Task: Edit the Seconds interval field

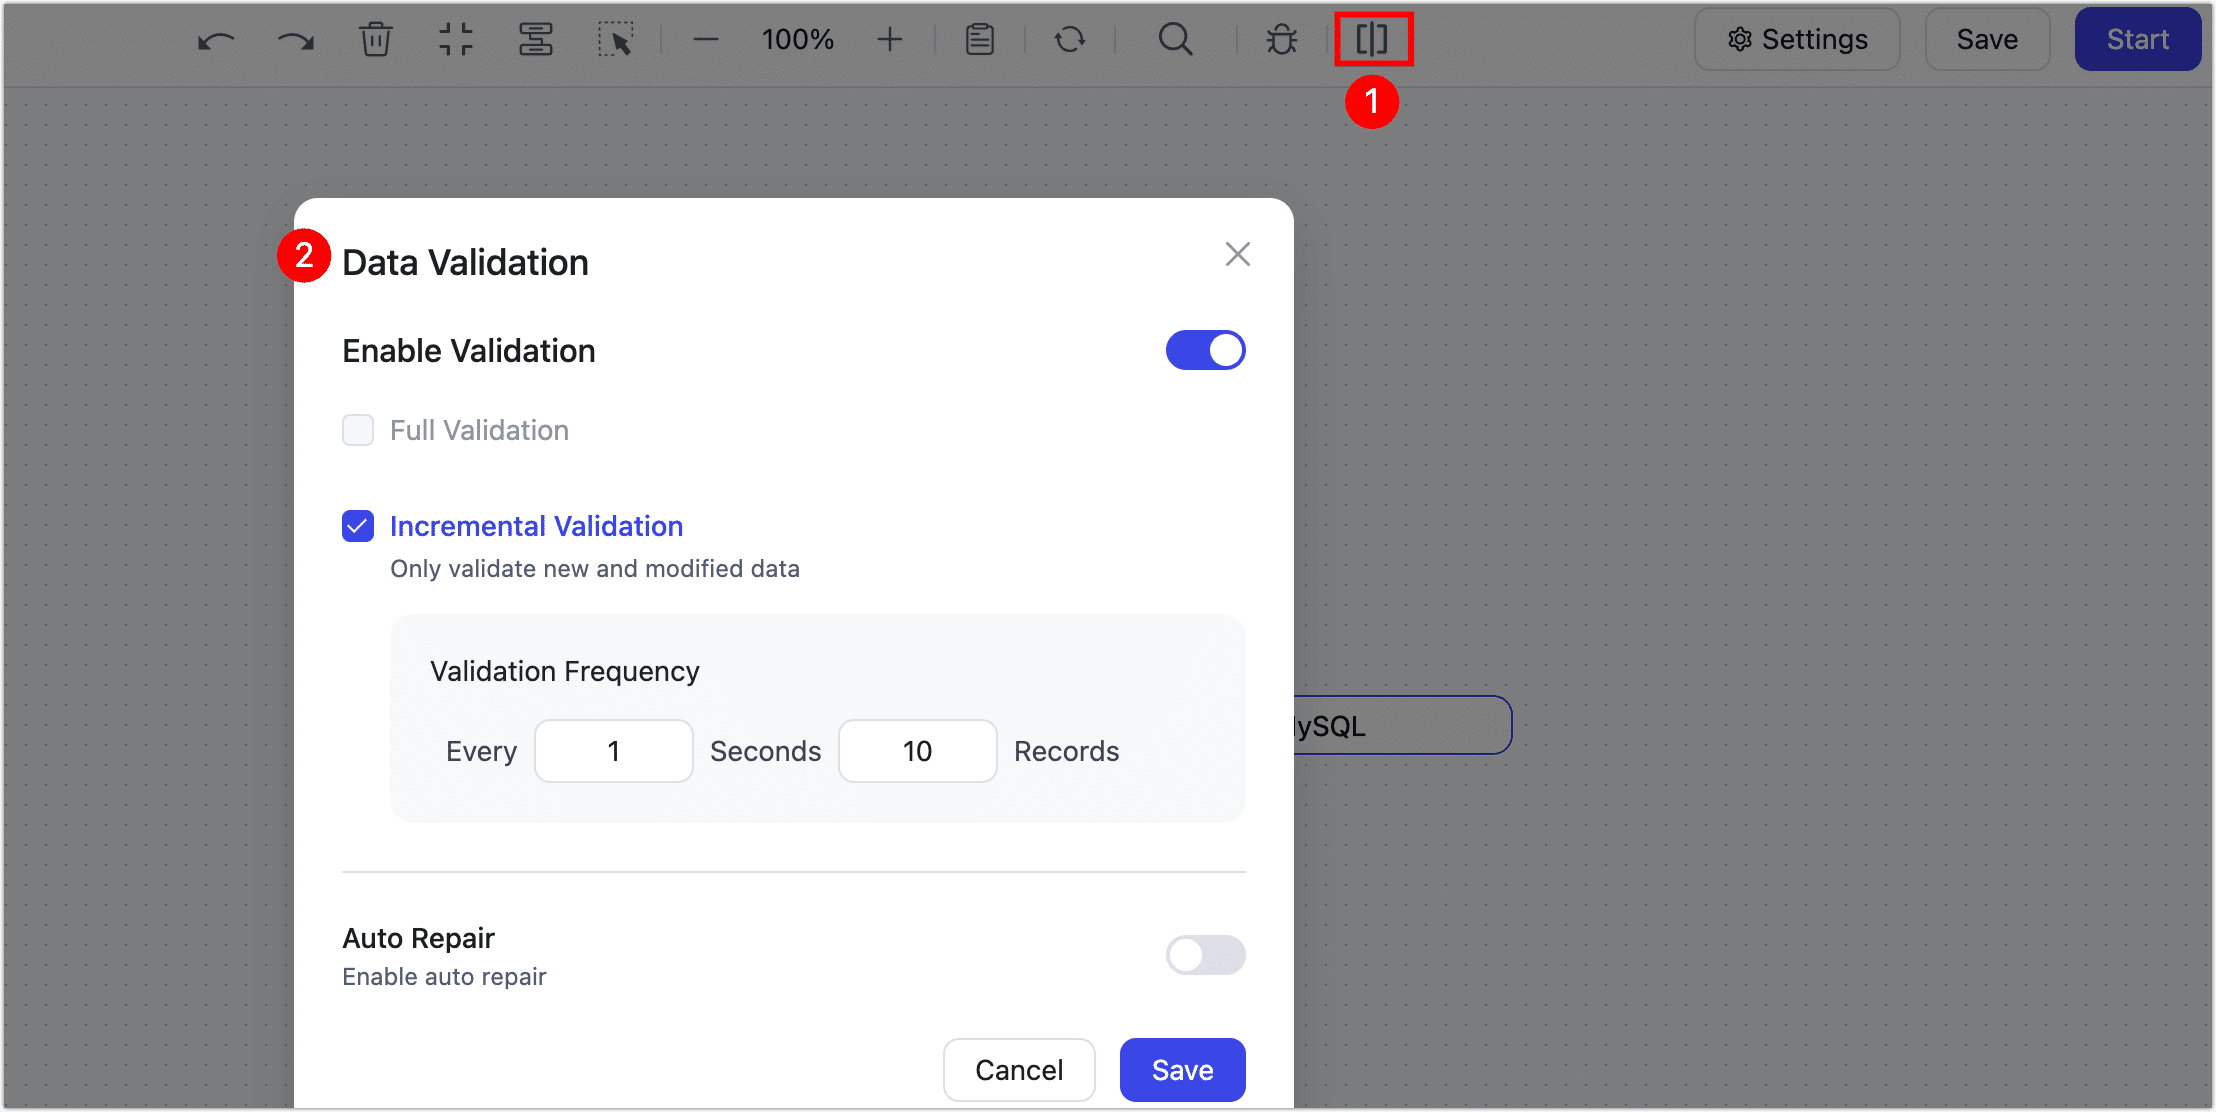Action: (614, 751)
